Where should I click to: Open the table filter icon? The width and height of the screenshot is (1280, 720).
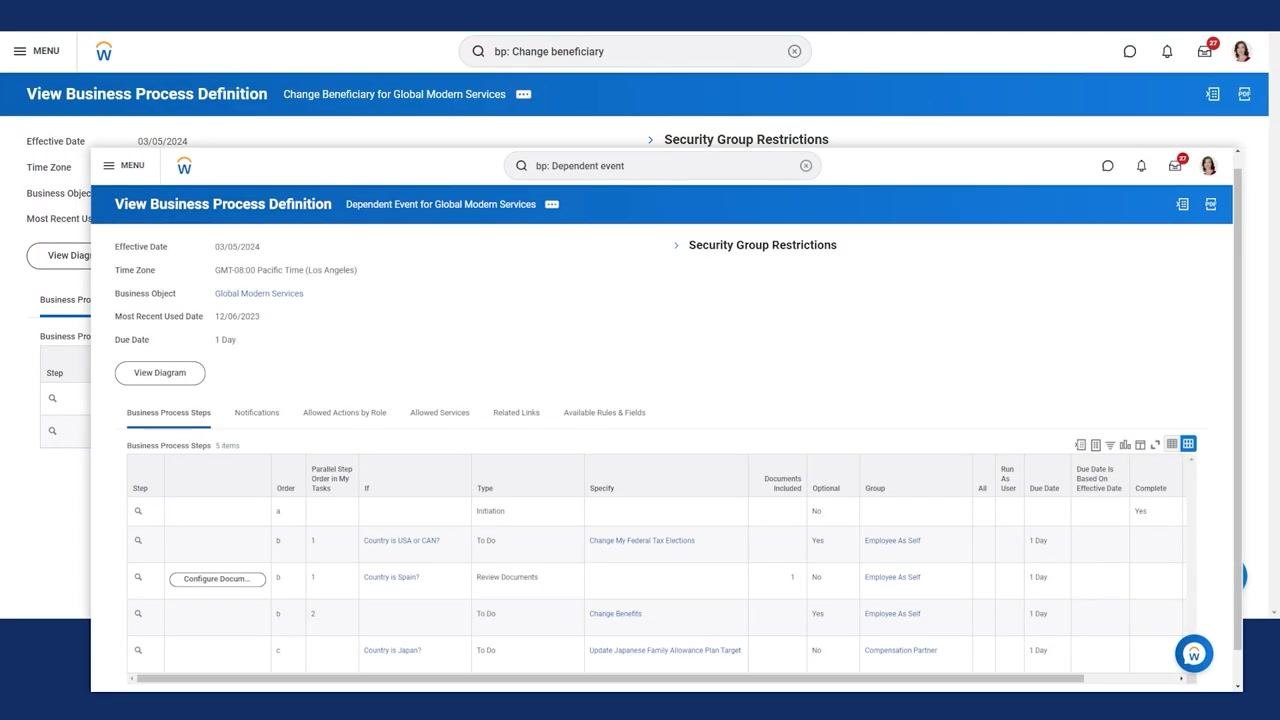[1110, 445]
